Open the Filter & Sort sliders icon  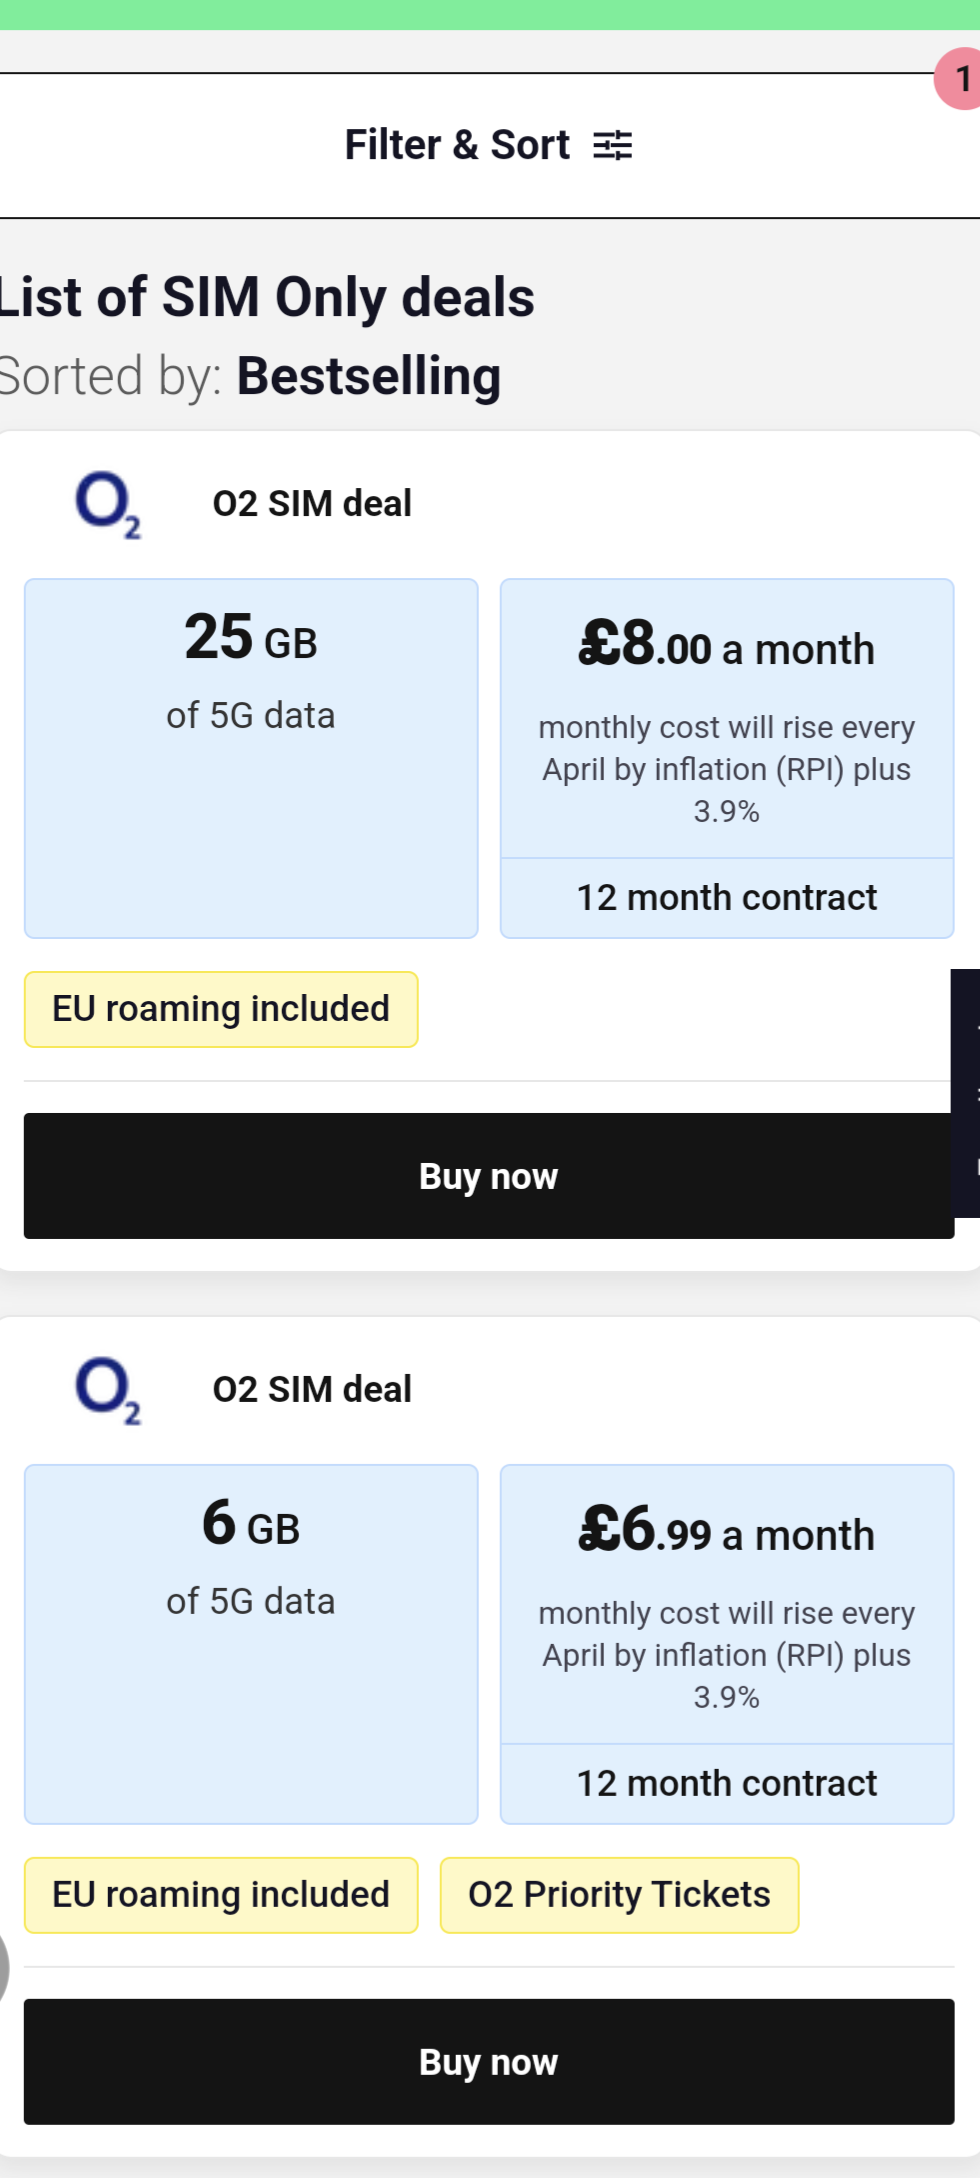613,144
